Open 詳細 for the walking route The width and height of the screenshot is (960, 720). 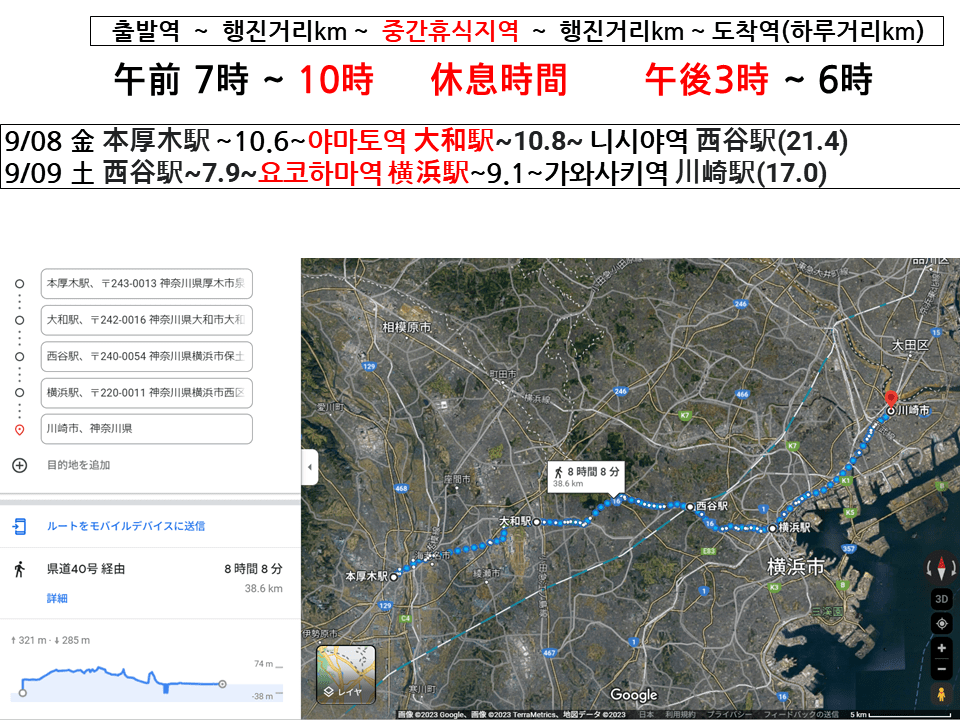point(57,598)
